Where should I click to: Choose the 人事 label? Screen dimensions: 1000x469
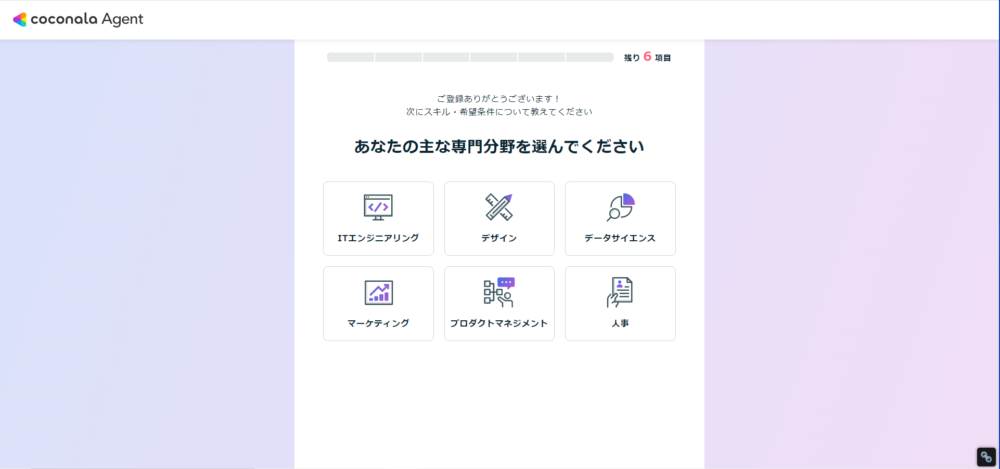click(x=620, y=323)
